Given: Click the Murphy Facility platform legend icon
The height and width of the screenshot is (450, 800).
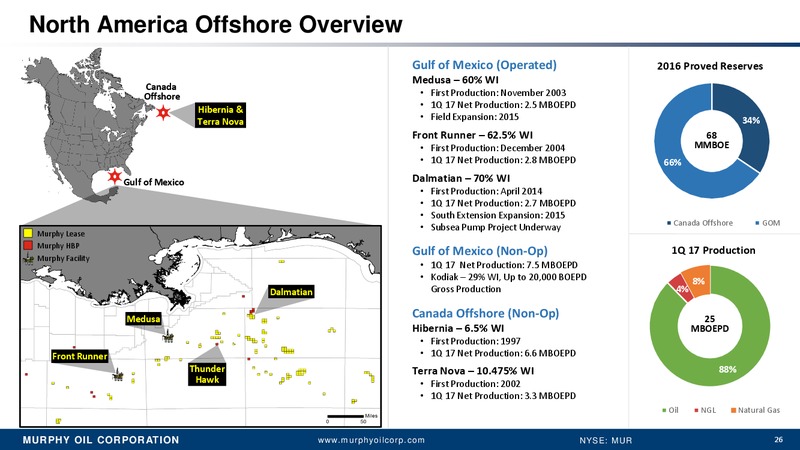Looking at the screenshot, I should pyautogui.click(x=29, y=259).
